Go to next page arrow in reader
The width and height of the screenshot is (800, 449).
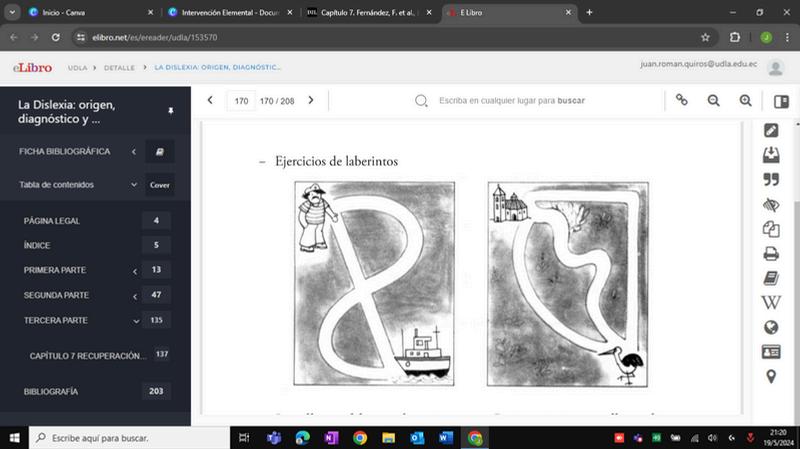pyautogui.click(x=311, y=101)
